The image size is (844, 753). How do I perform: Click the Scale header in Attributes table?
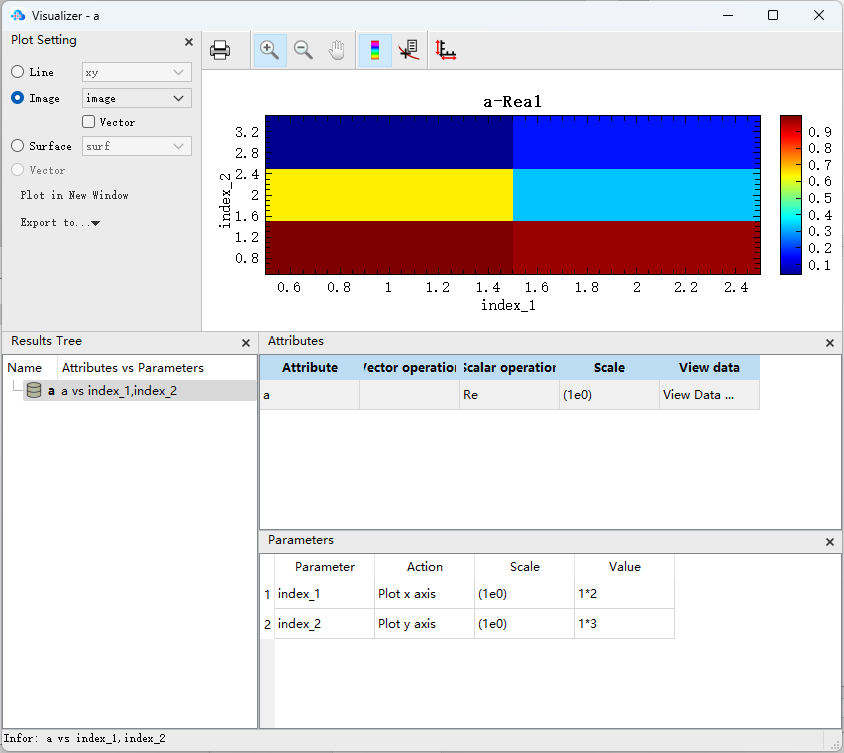609,367
